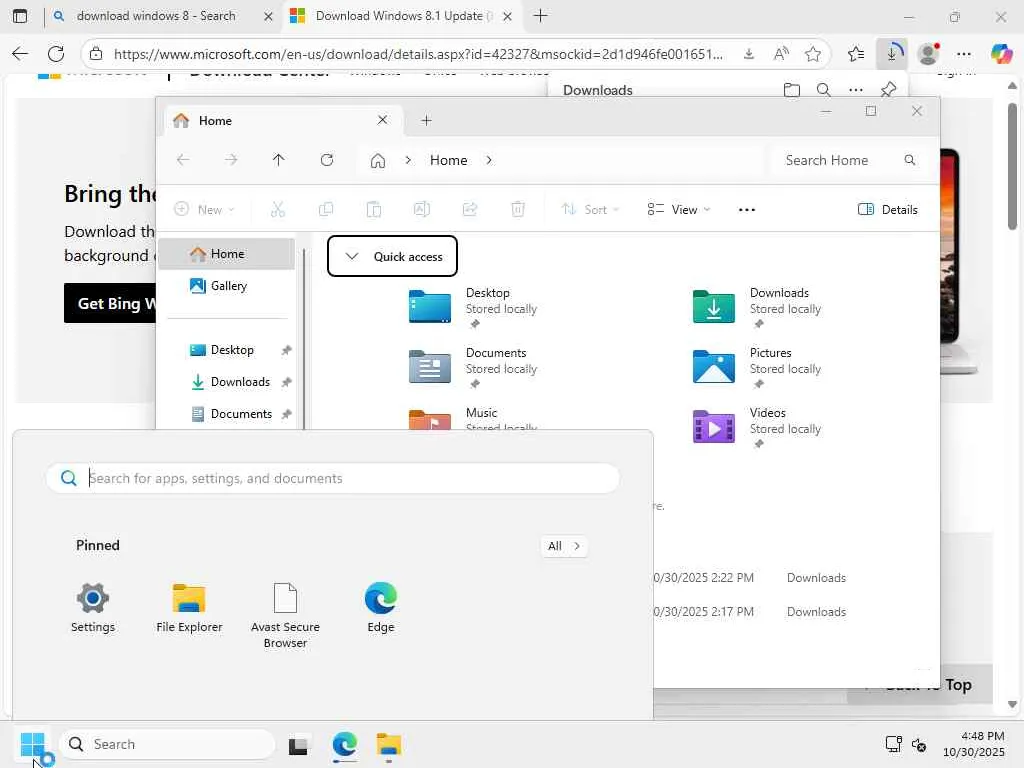Click the Windows Start button on taskbar

coord(32,744)
